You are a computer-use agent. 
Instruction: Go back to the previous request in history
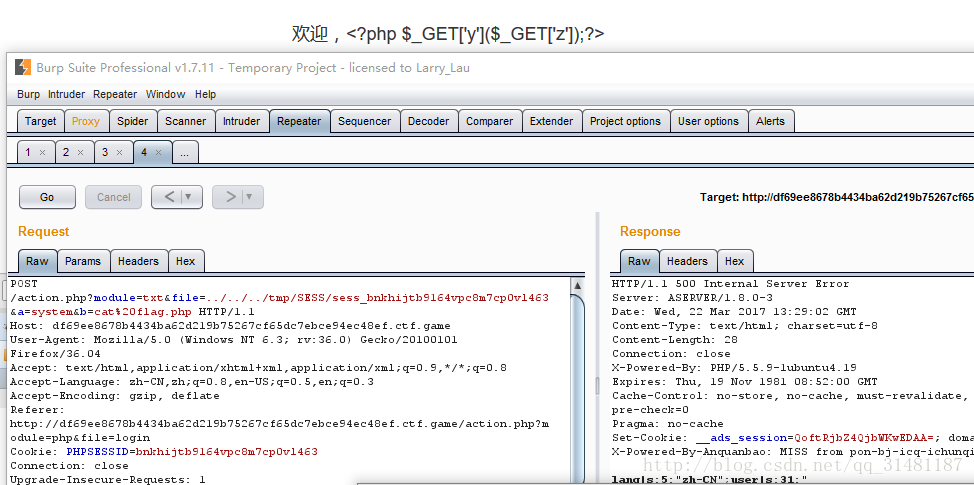click(168, 197)
